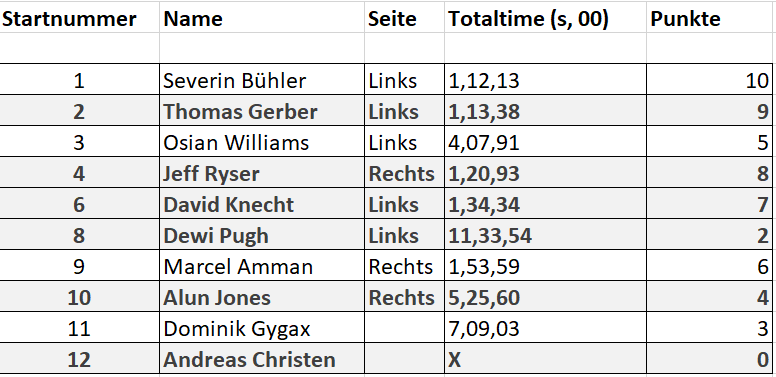Click the Startnummer cell with 12
The image size is (776, 377).
point(80,359)
